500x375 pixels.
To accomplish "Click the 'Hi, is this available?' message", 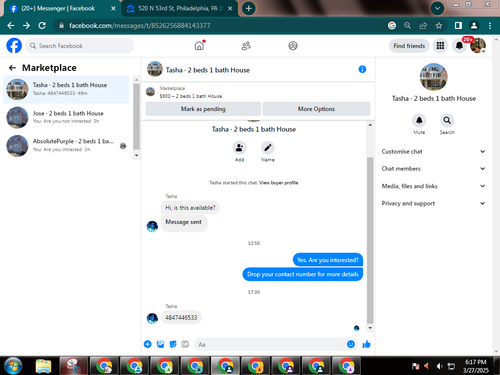I will pyautogui.click(x=190, y=208).
